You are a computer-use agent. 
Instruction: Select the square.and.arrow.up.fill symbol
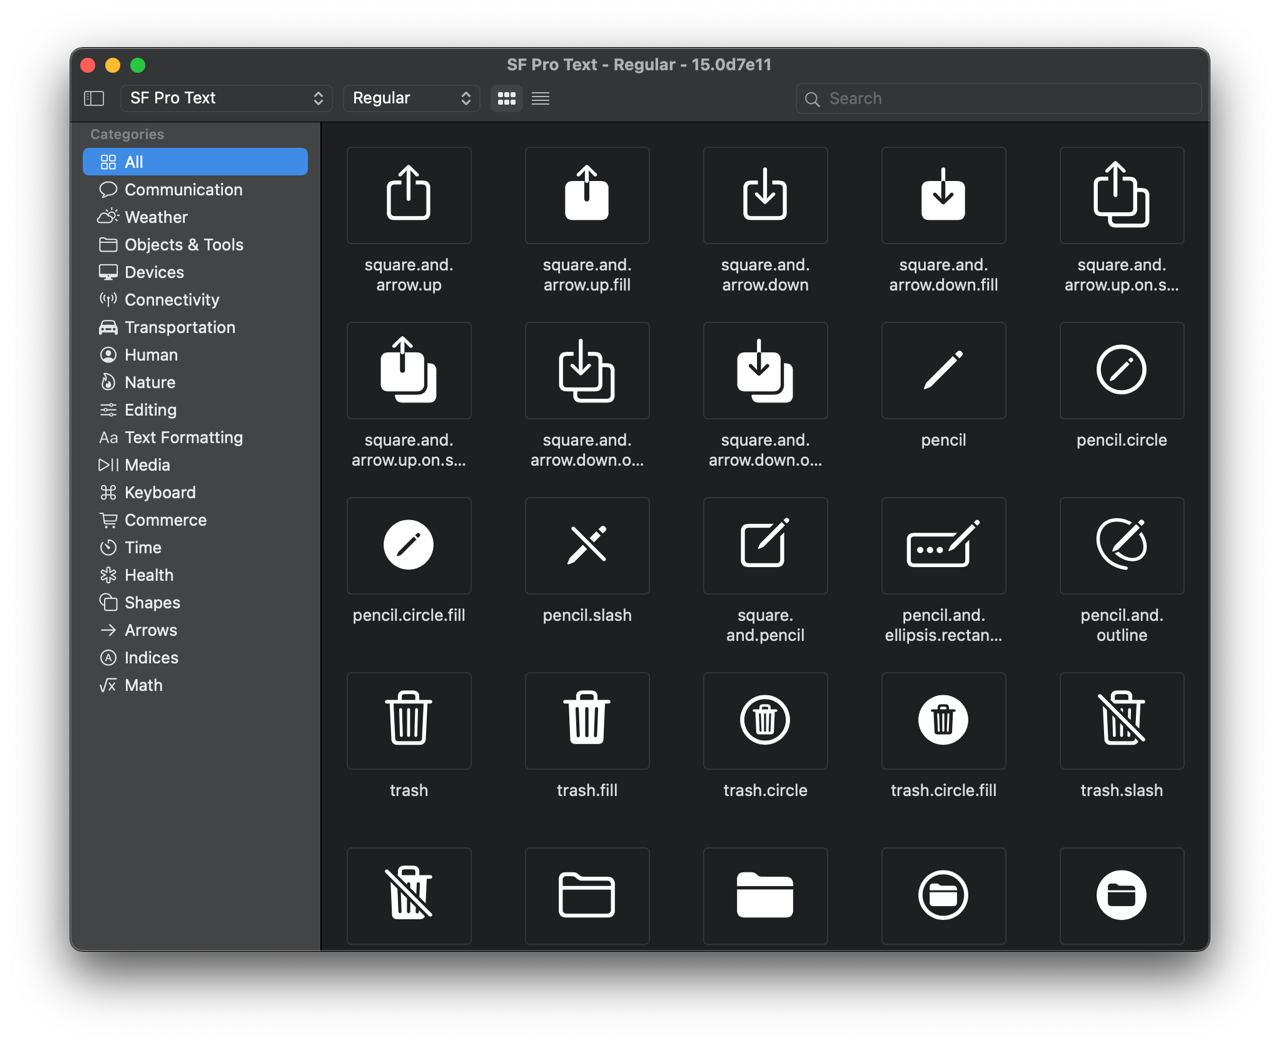pyautogui.click(x=587, y=195)
